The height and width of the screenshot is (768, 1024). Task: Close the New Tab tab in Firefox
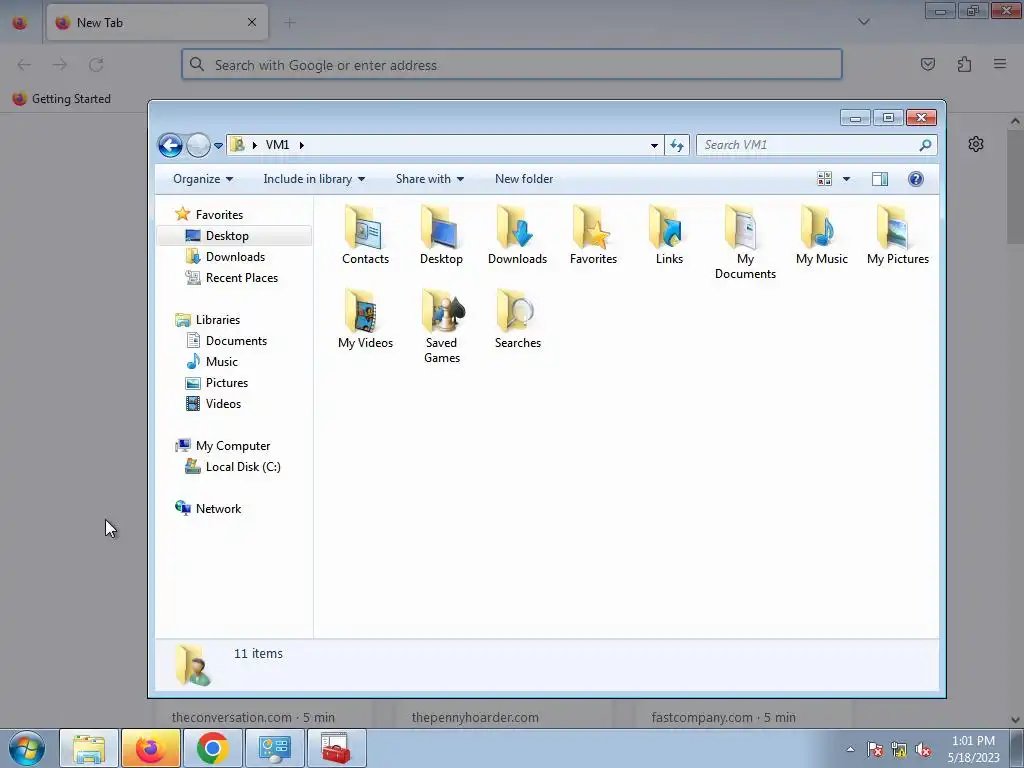point(252,22)
